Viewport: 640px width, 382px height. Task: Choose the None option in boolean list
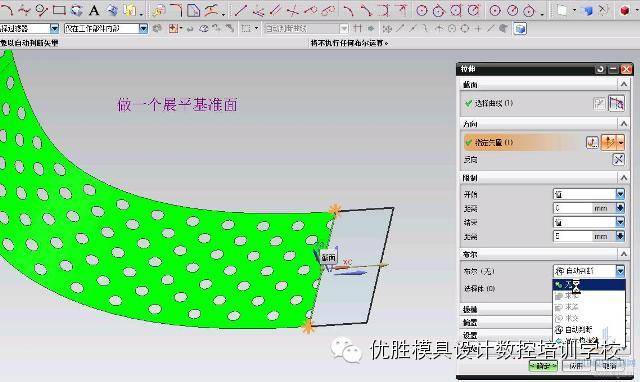pyautogui.click(x=589, y=285)
